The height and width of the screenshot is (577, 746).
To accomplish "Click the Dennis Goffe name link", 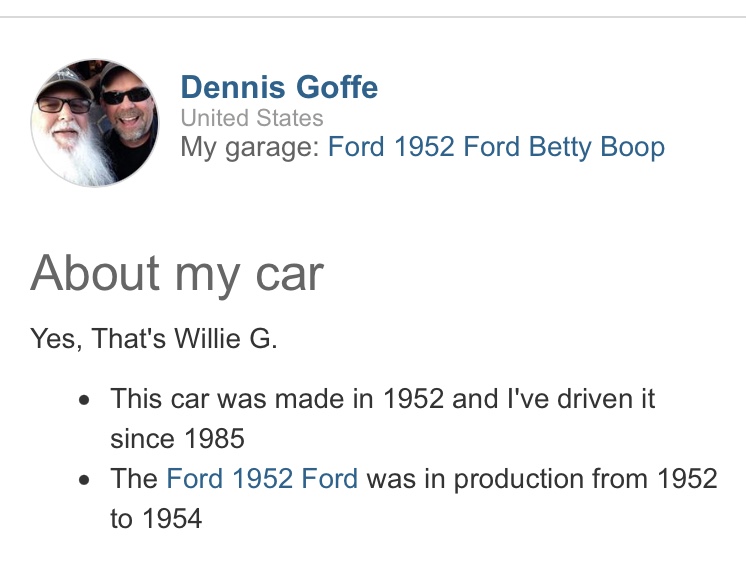I will (x=279, y=87).
